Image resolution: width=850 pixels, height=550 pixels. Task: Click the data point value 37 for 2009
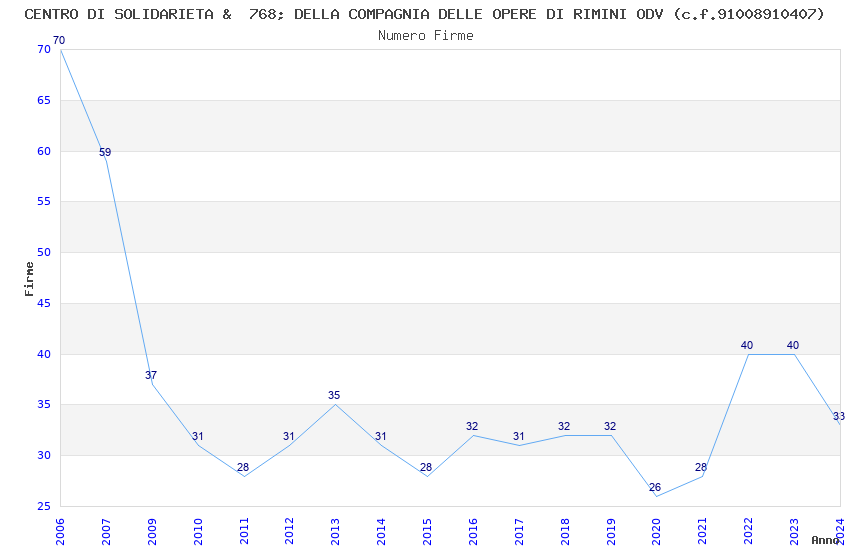151,375
